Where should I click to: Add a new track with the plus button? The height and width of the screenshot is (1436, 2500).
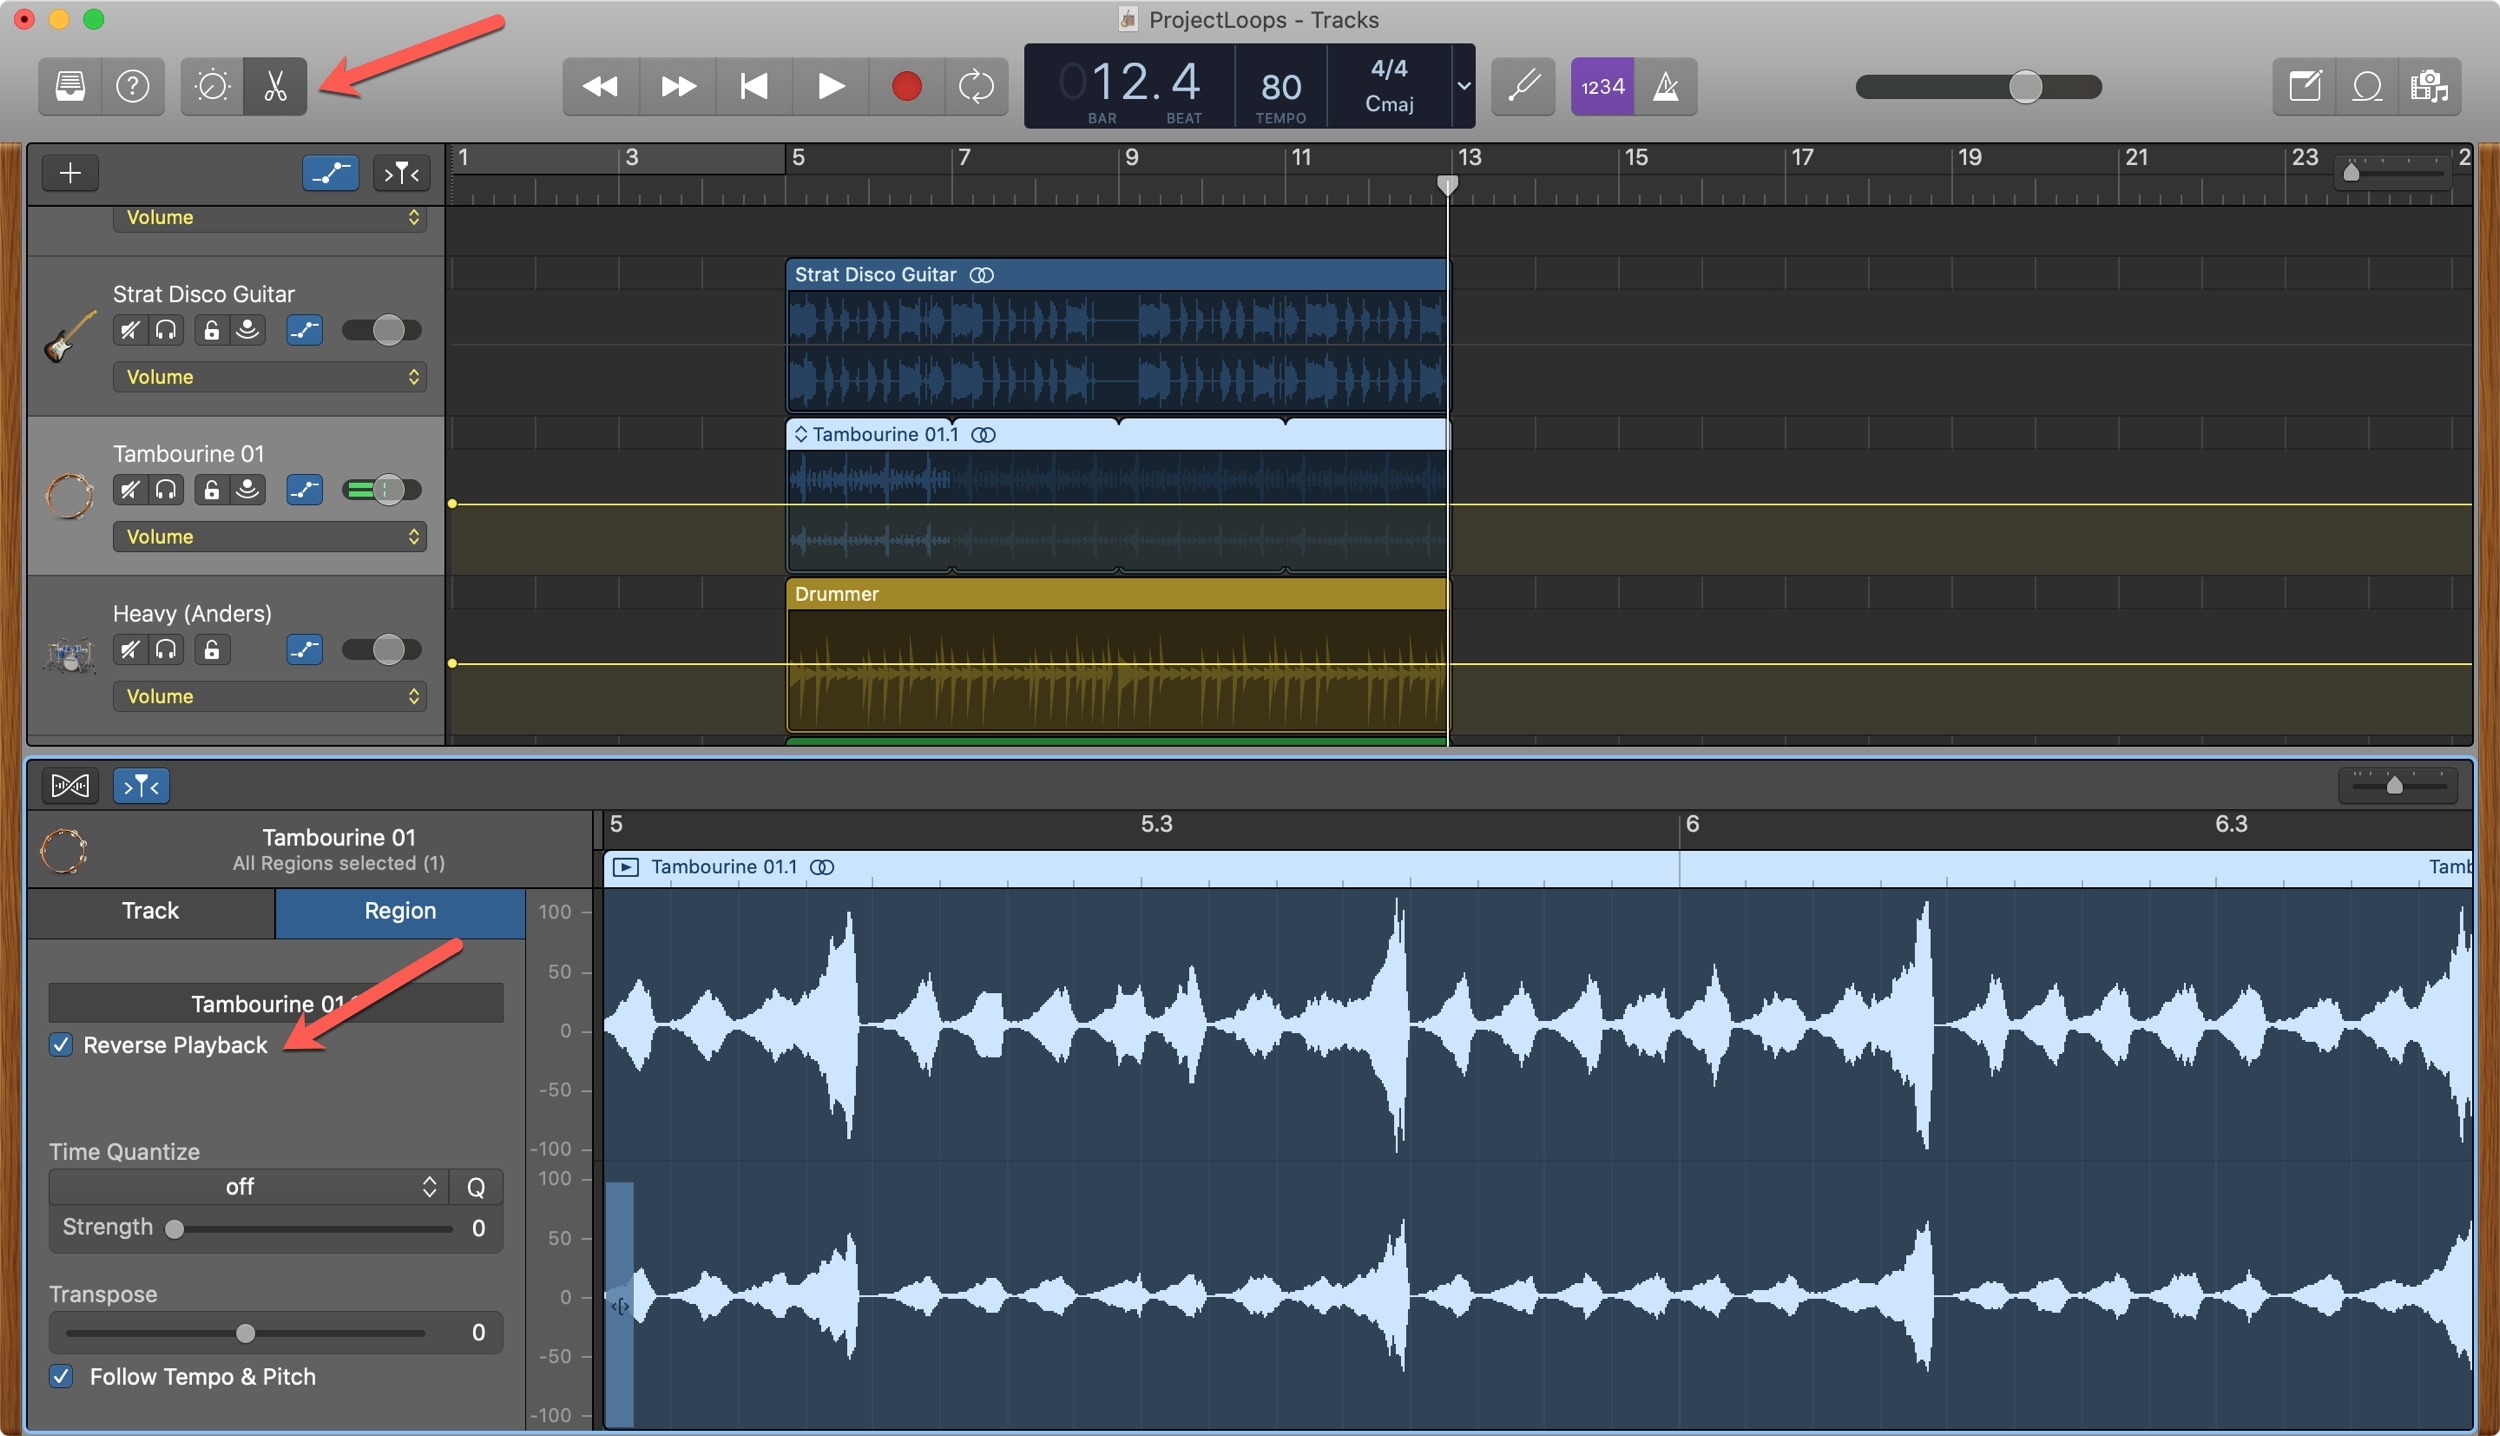[70, 172]
